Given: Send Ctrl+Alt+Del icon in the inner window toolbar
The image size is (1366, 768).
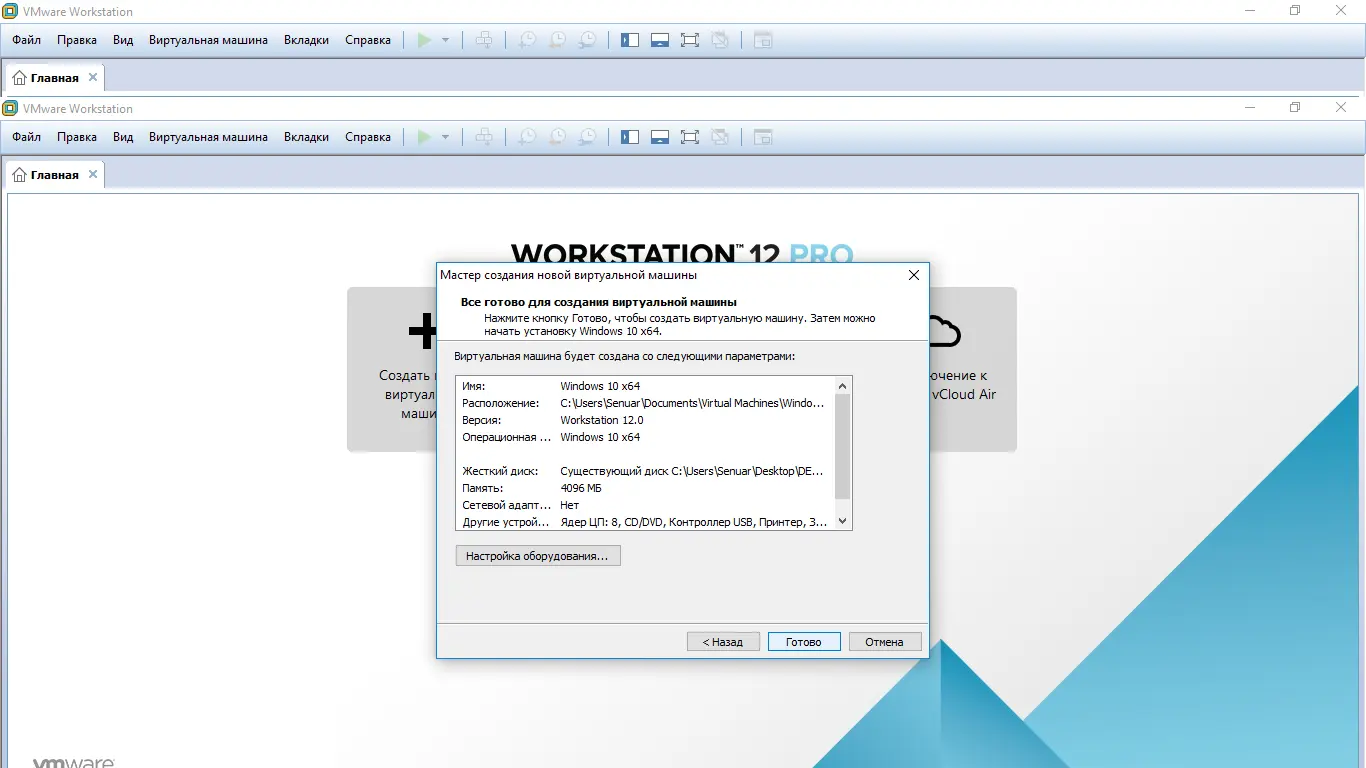Looking at the screenshot, I should coord(484,137).
